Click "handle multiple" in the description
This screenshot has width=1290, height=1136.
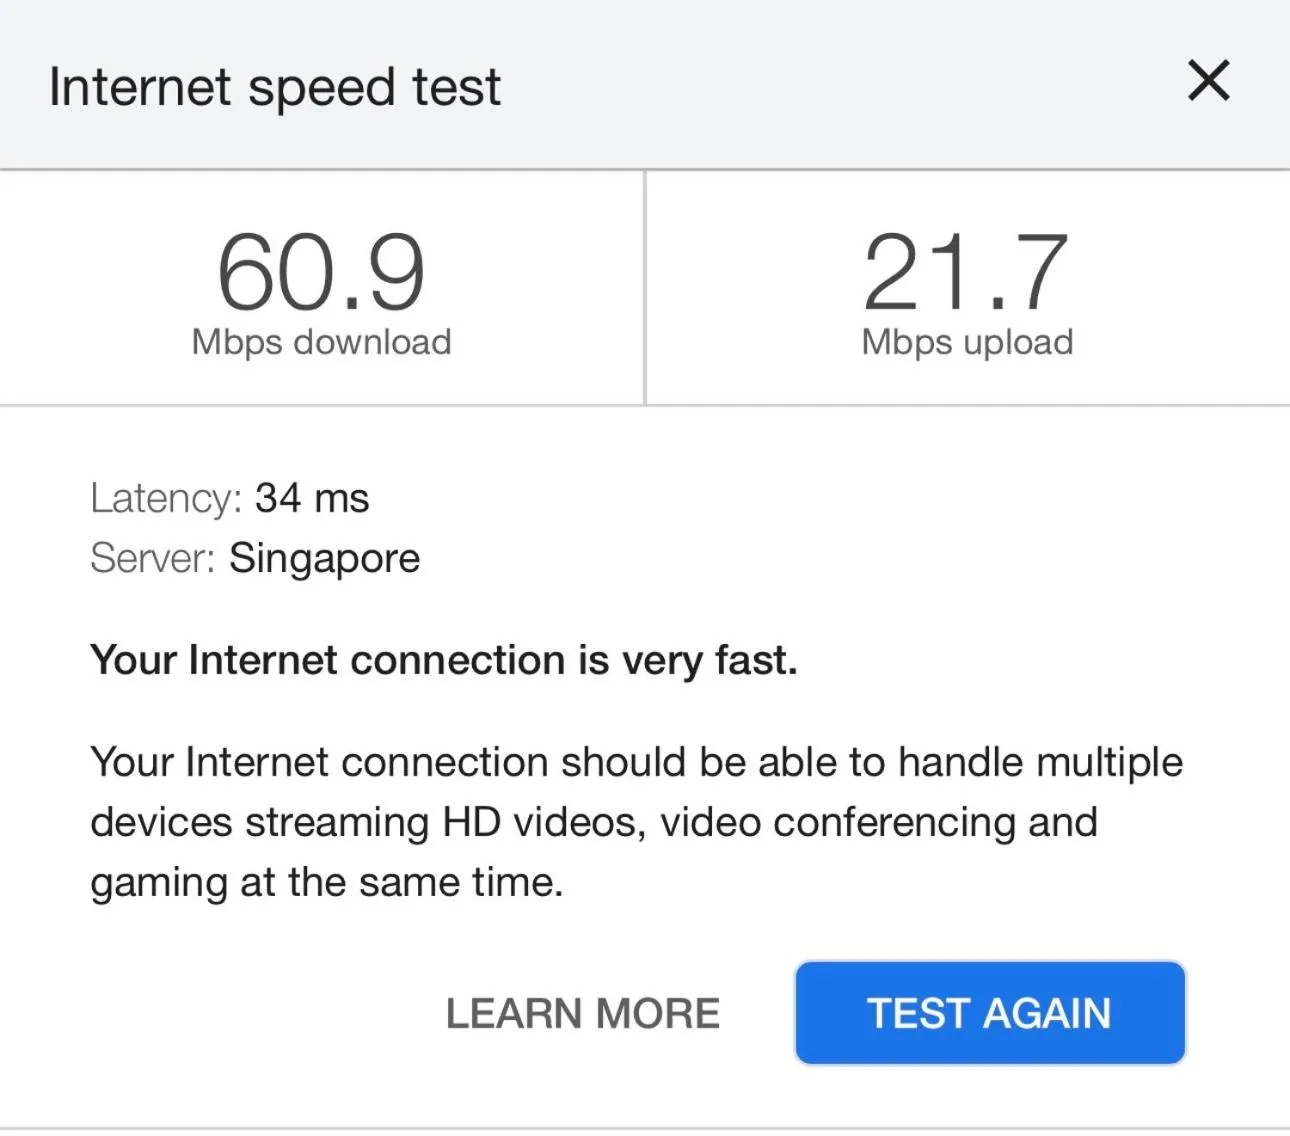[1040, 762]
